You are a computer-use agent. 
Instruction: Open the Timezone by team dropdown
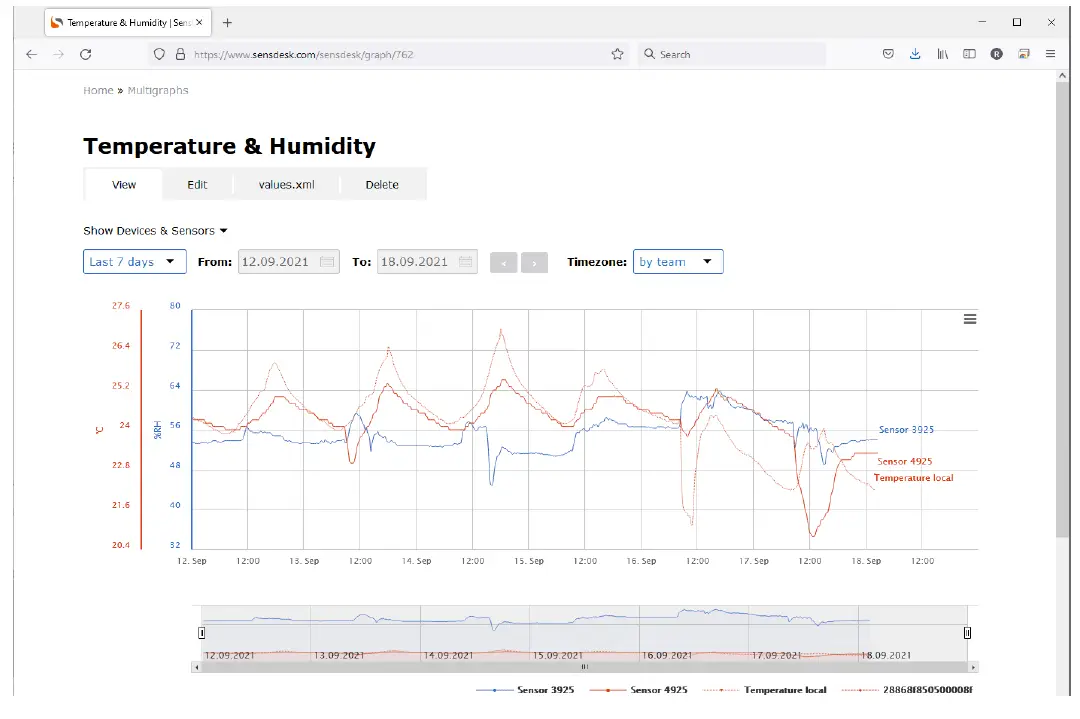pos(677,262)
